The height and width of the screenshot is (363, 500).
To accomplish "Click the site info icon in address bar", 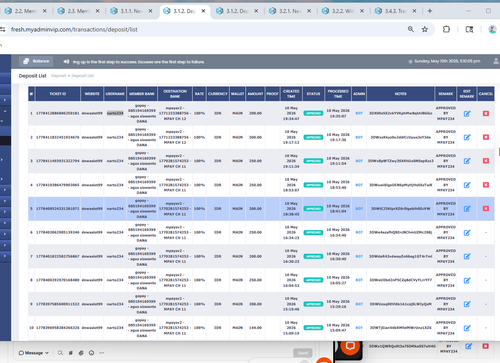I will pyautogui.click(x=3, y=29).
